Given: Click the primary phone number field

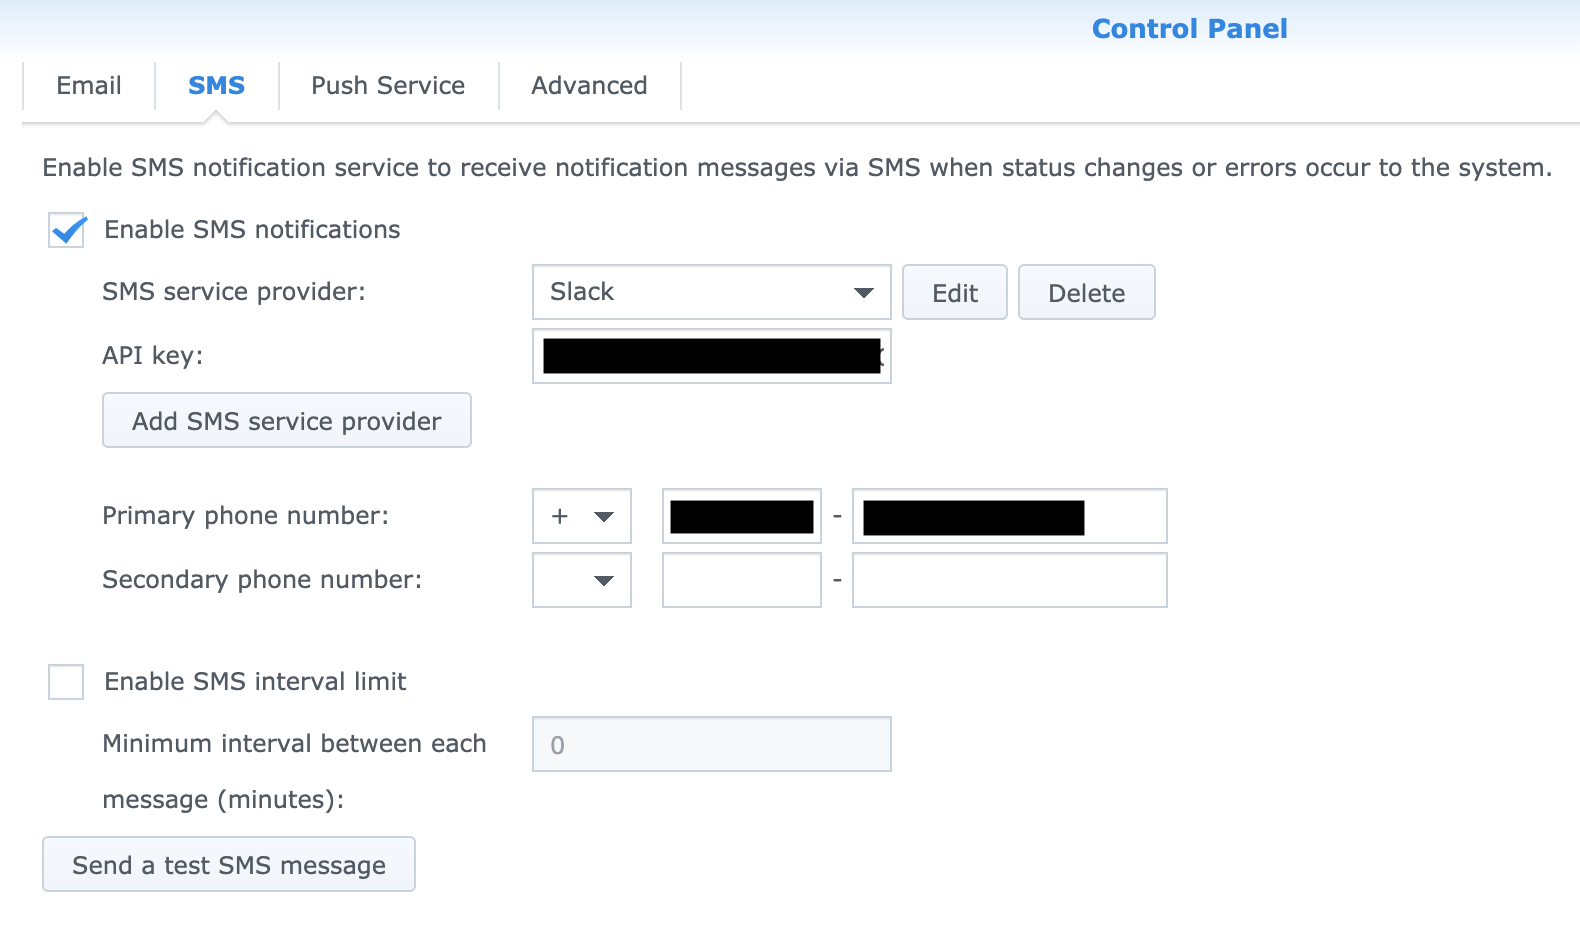Looking at the screenshot, I should pos(1009,516).
